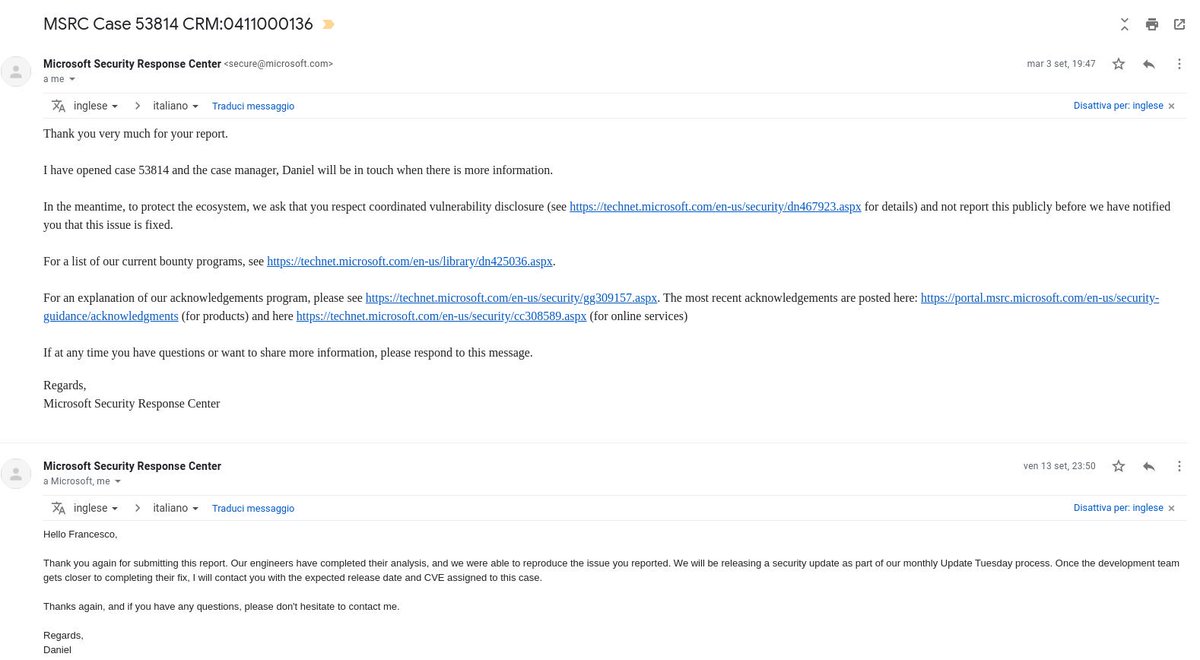Click second sender name Microsoft Security Response Center
Screen dimensions: 1200x660
pos(132,466)
